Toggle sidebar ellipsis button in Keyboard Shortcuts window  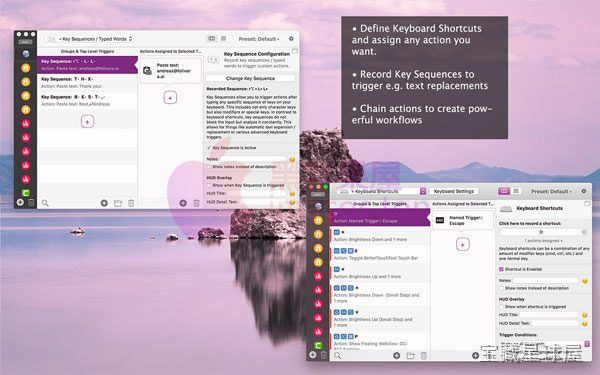[x=318, y=194]
